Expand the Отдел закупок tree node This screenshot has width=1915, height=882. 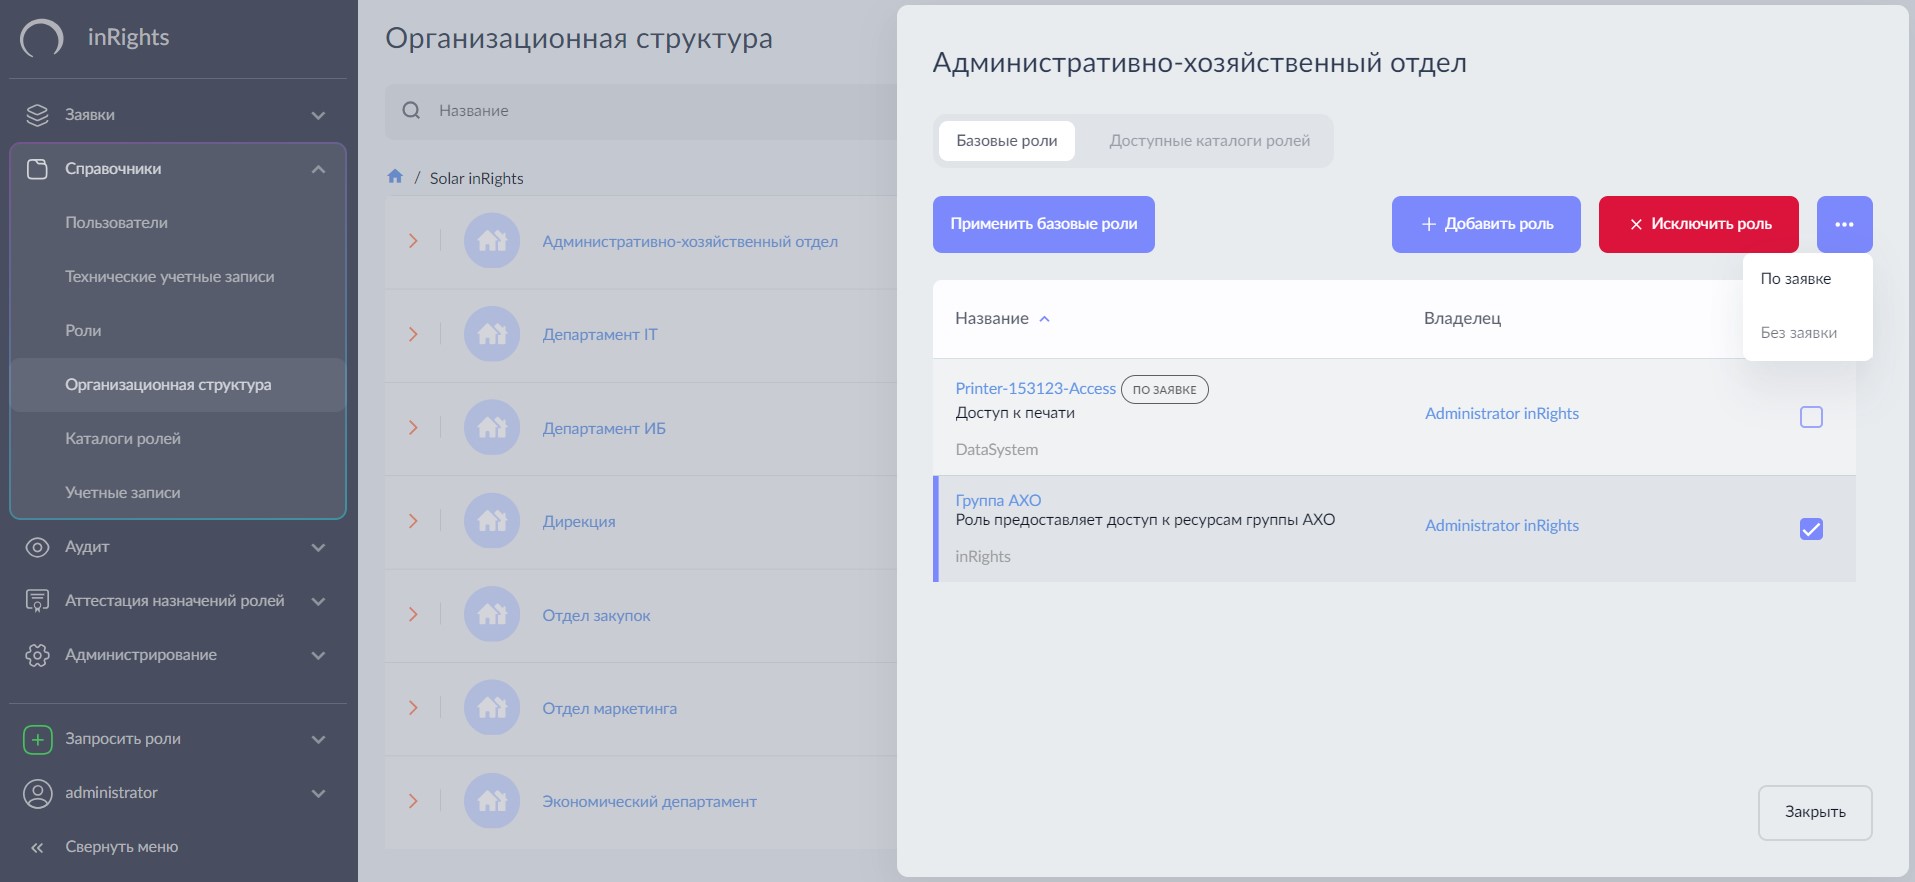point(413,615)
